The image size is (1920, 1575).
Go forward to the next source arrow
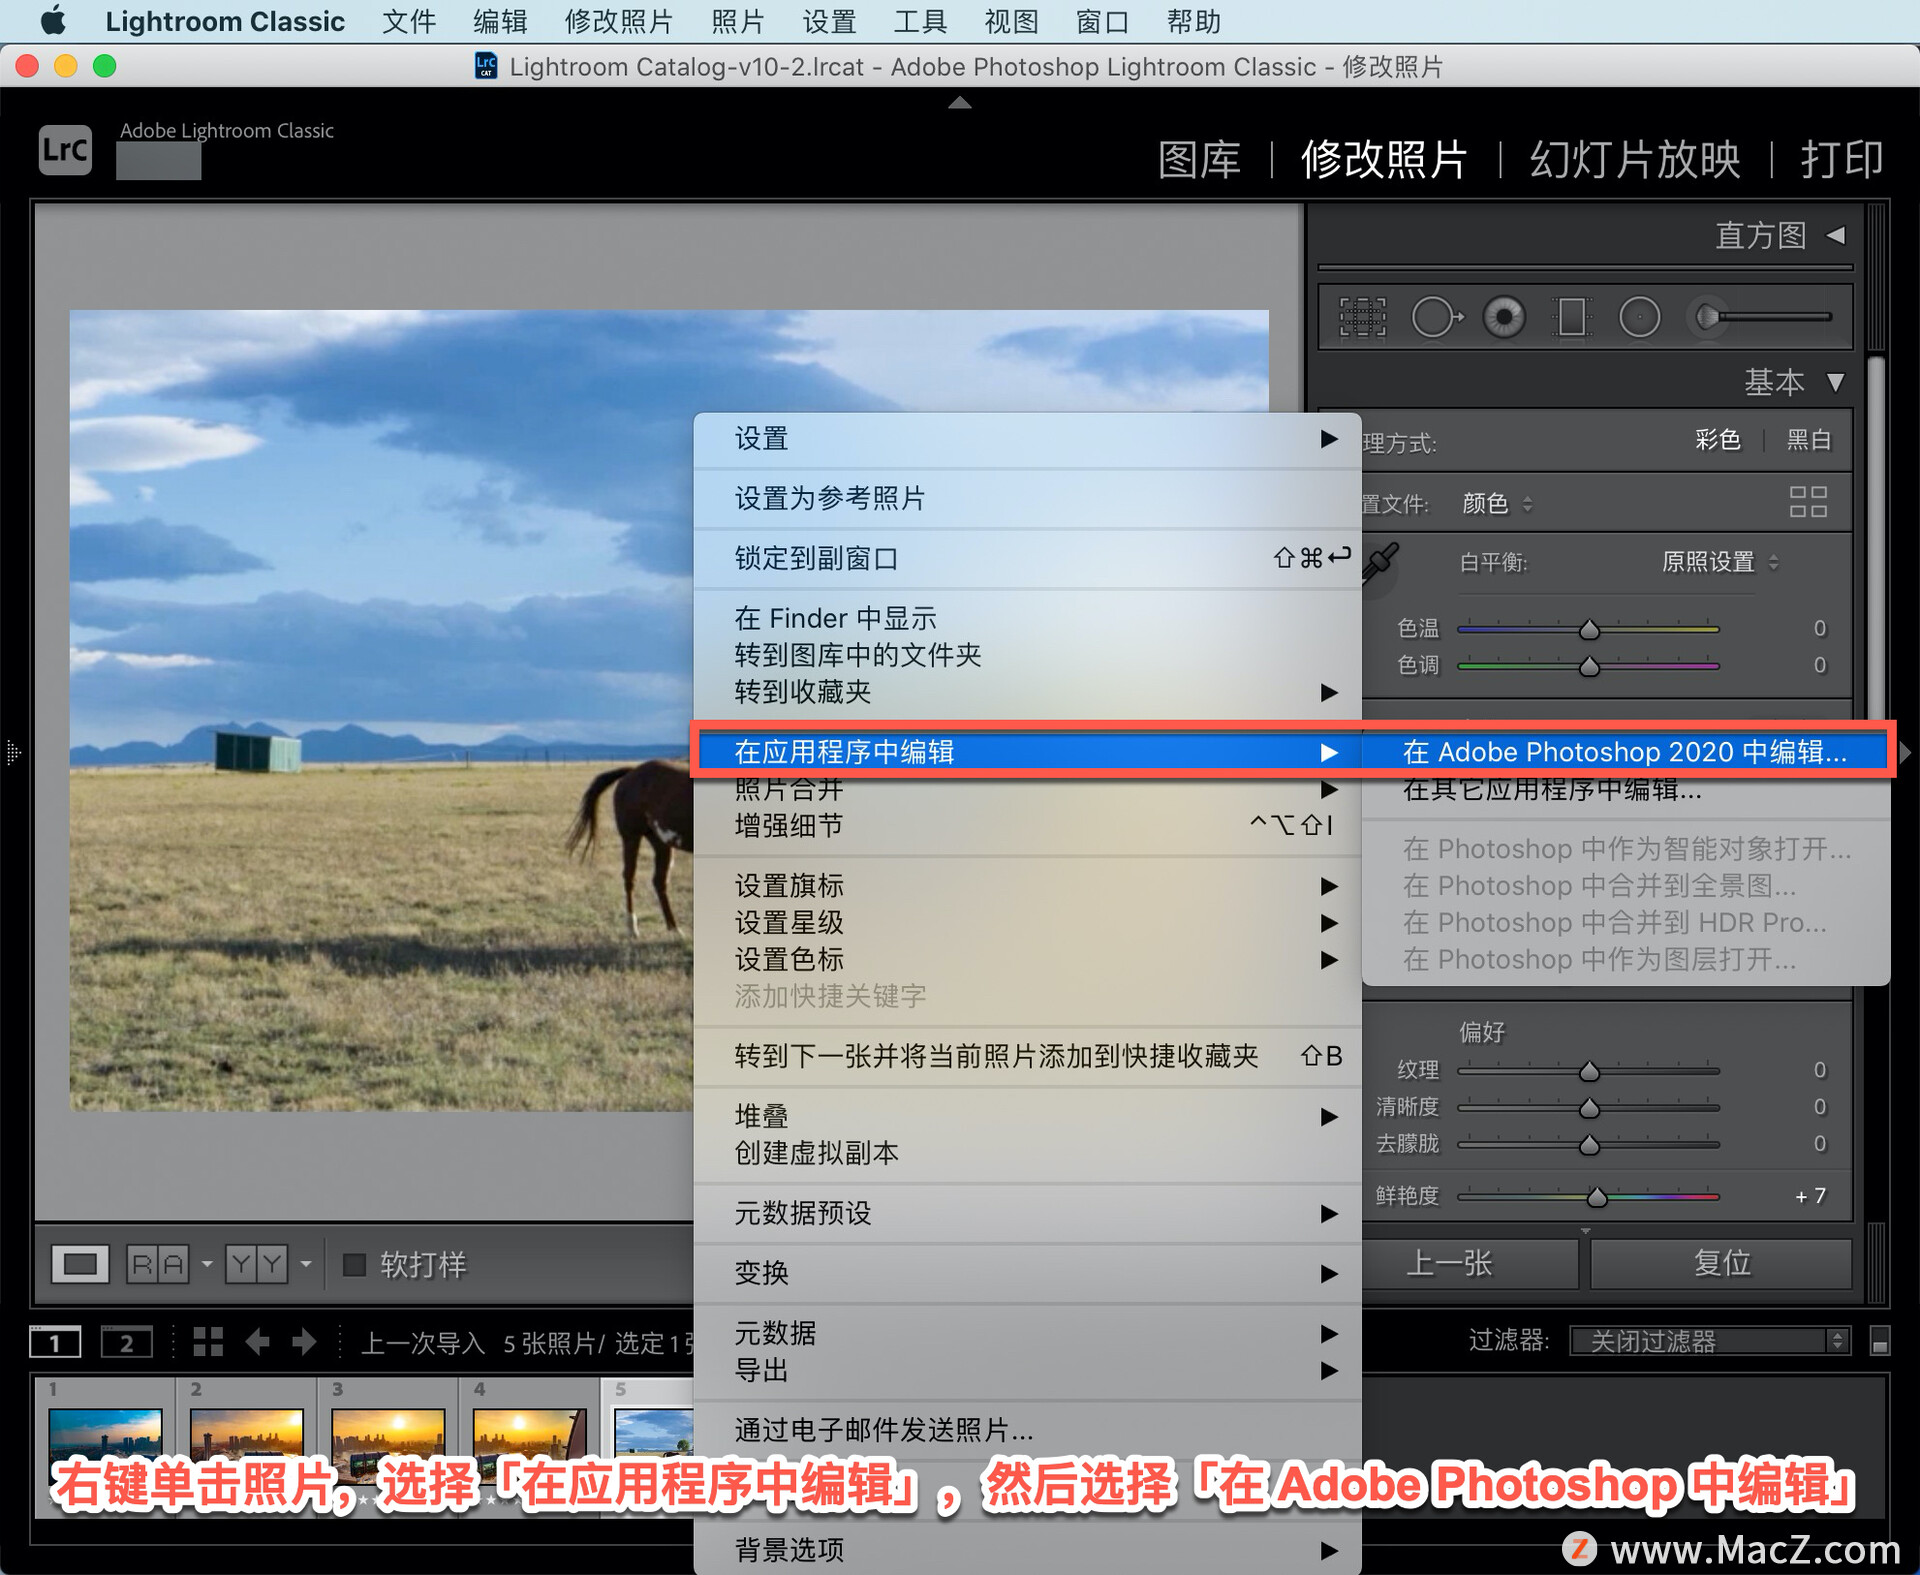tap(304, 1341)
